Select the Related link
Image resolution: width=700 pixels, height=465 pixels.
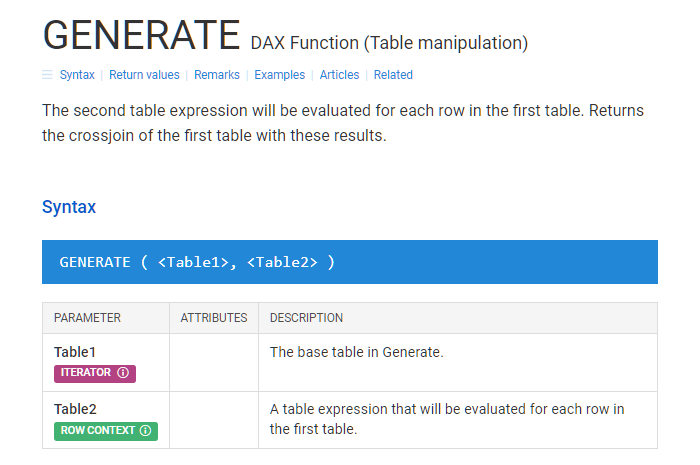click(393, 75)
